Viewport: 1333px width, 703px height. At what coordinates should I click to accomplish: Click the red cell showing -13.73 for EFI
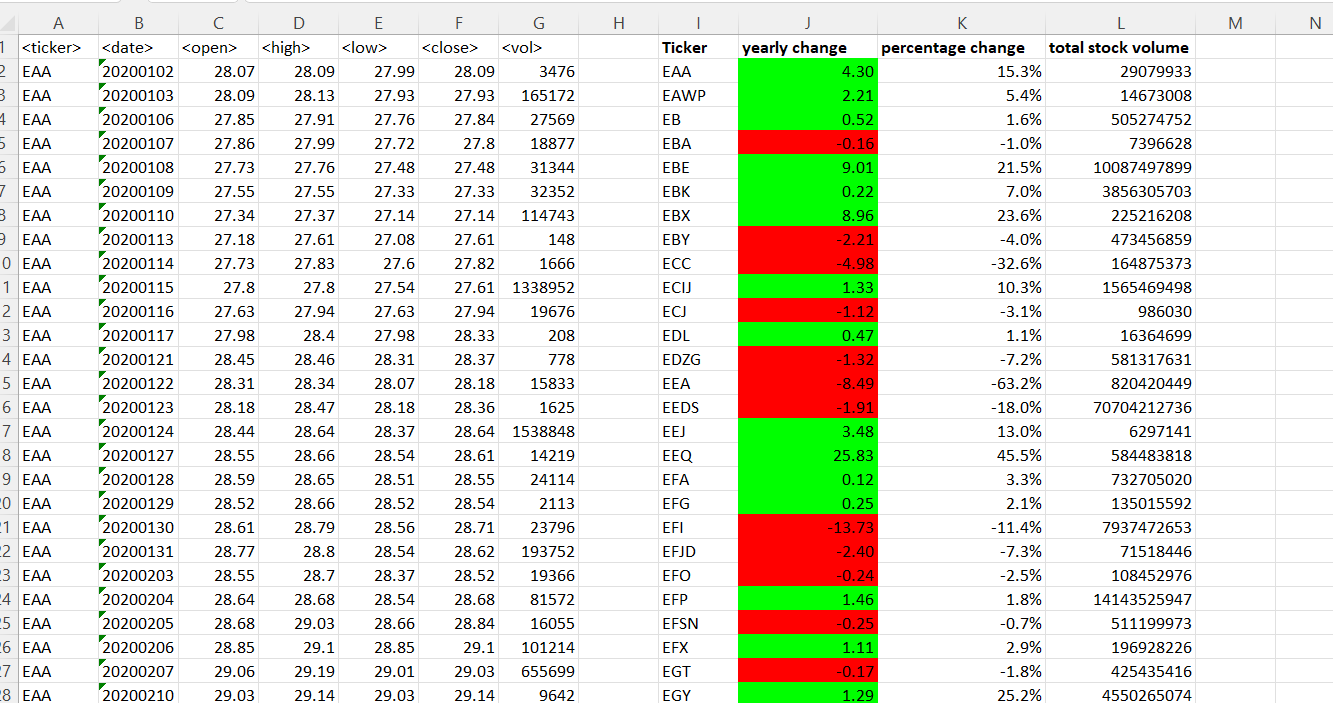point(806,527)
